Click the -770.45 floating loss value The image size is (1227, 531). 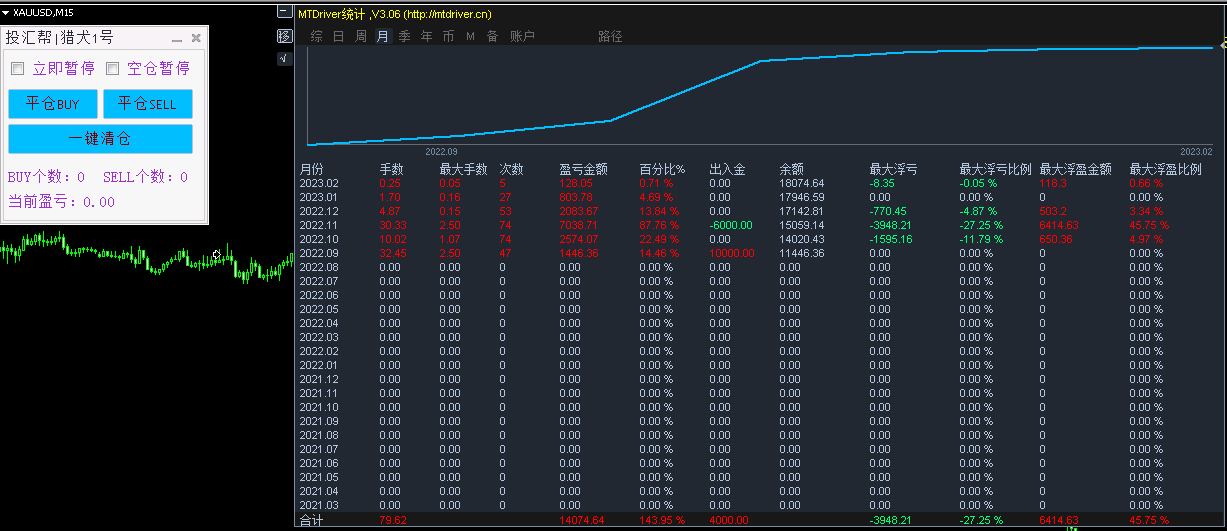pos(889,211)
